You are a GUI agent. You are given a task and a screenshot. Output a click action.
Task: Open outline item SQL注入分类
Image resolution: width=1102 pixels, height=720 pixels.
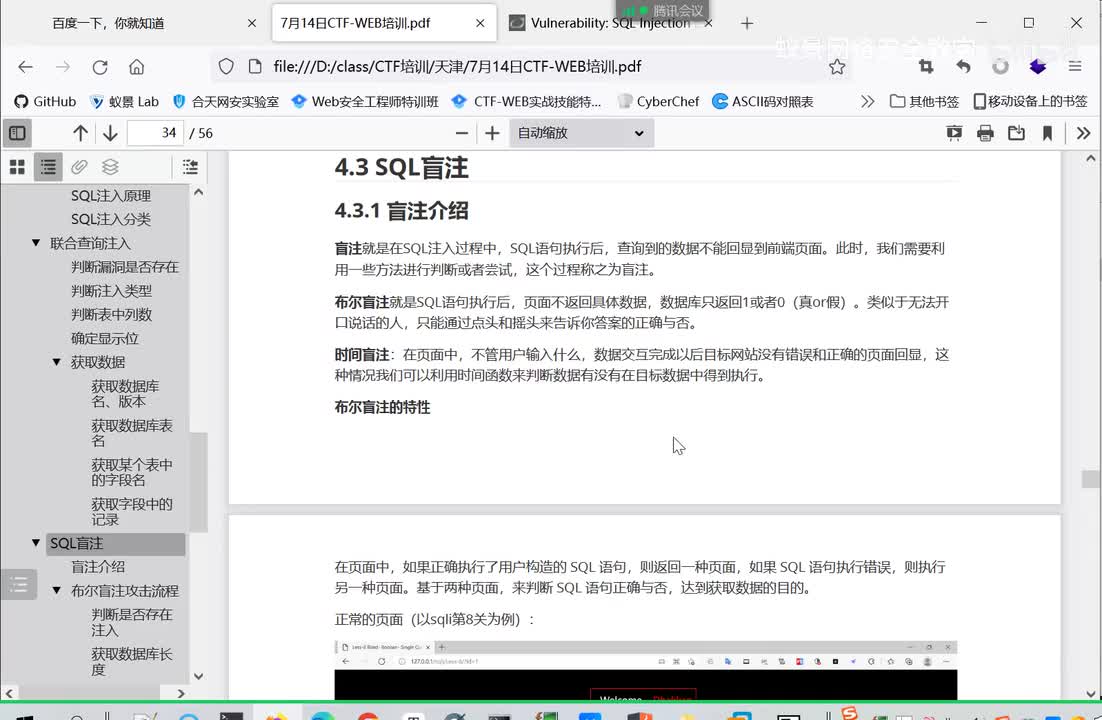point(111,219)
